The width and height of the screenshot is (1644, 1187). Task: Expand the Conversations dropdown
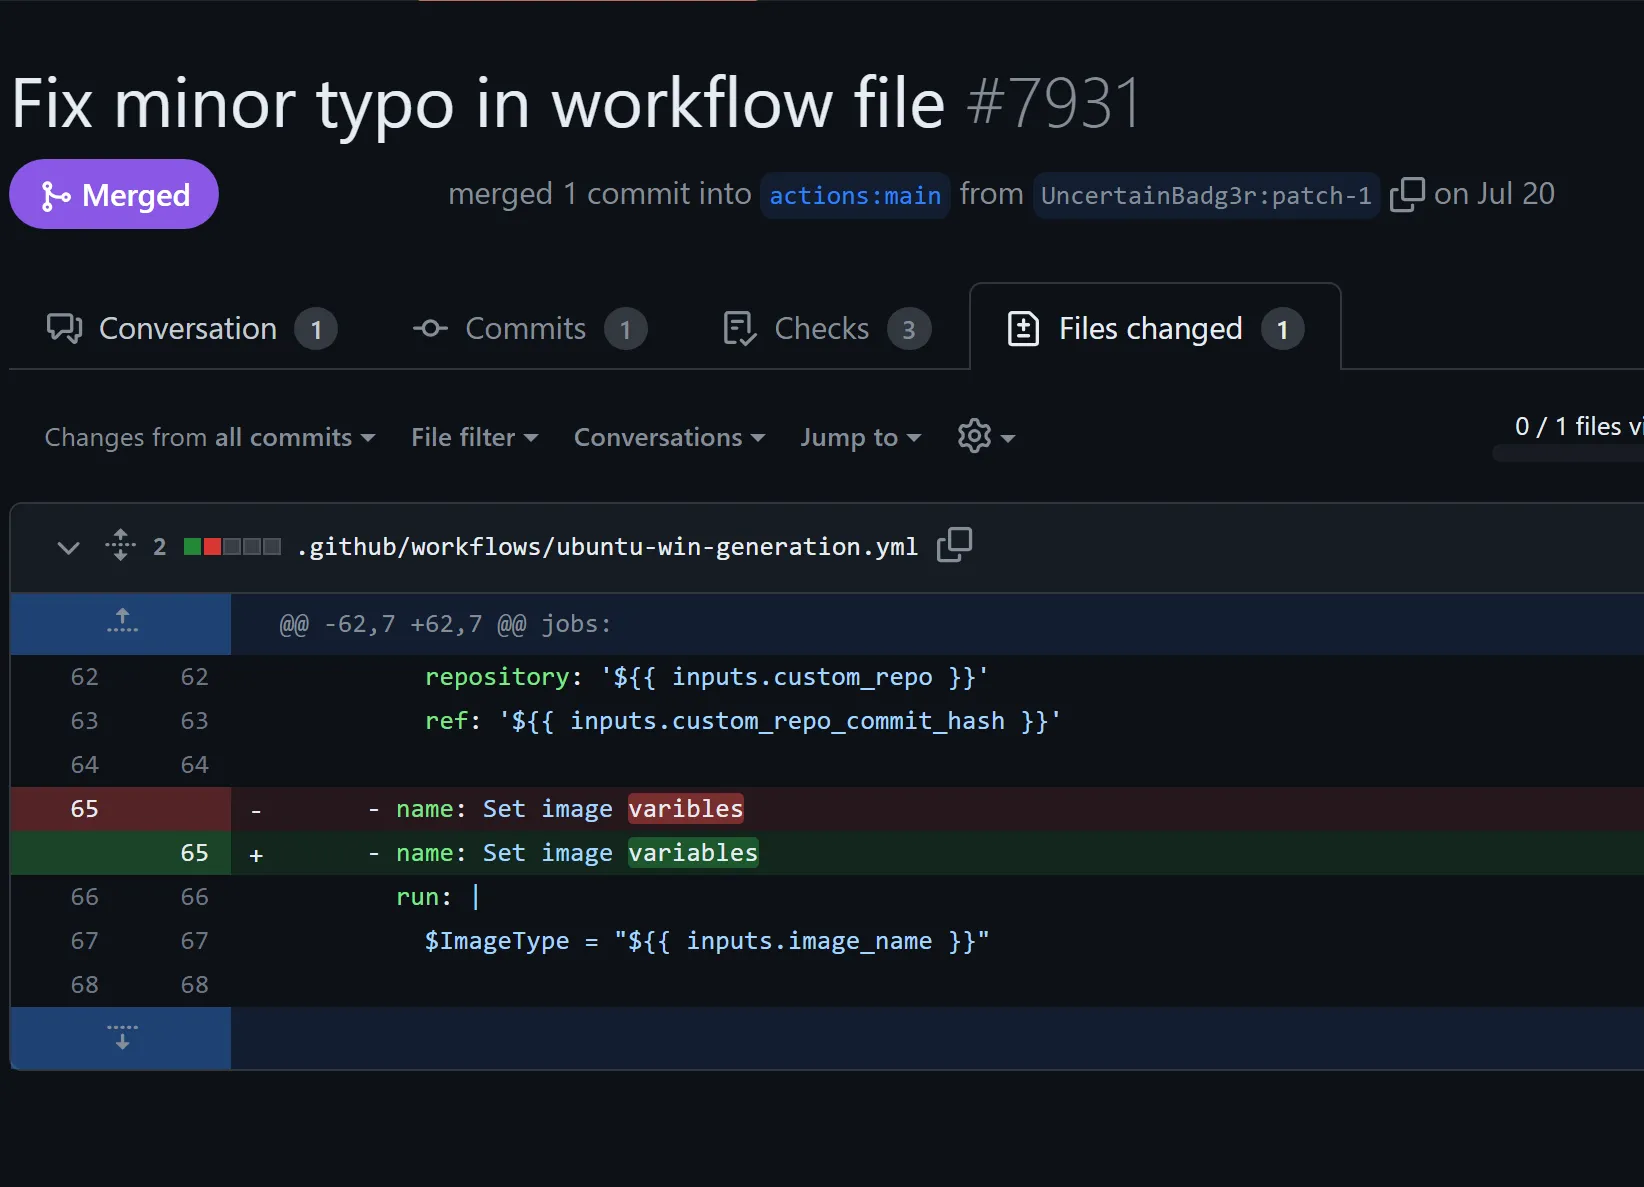point(669,437)
